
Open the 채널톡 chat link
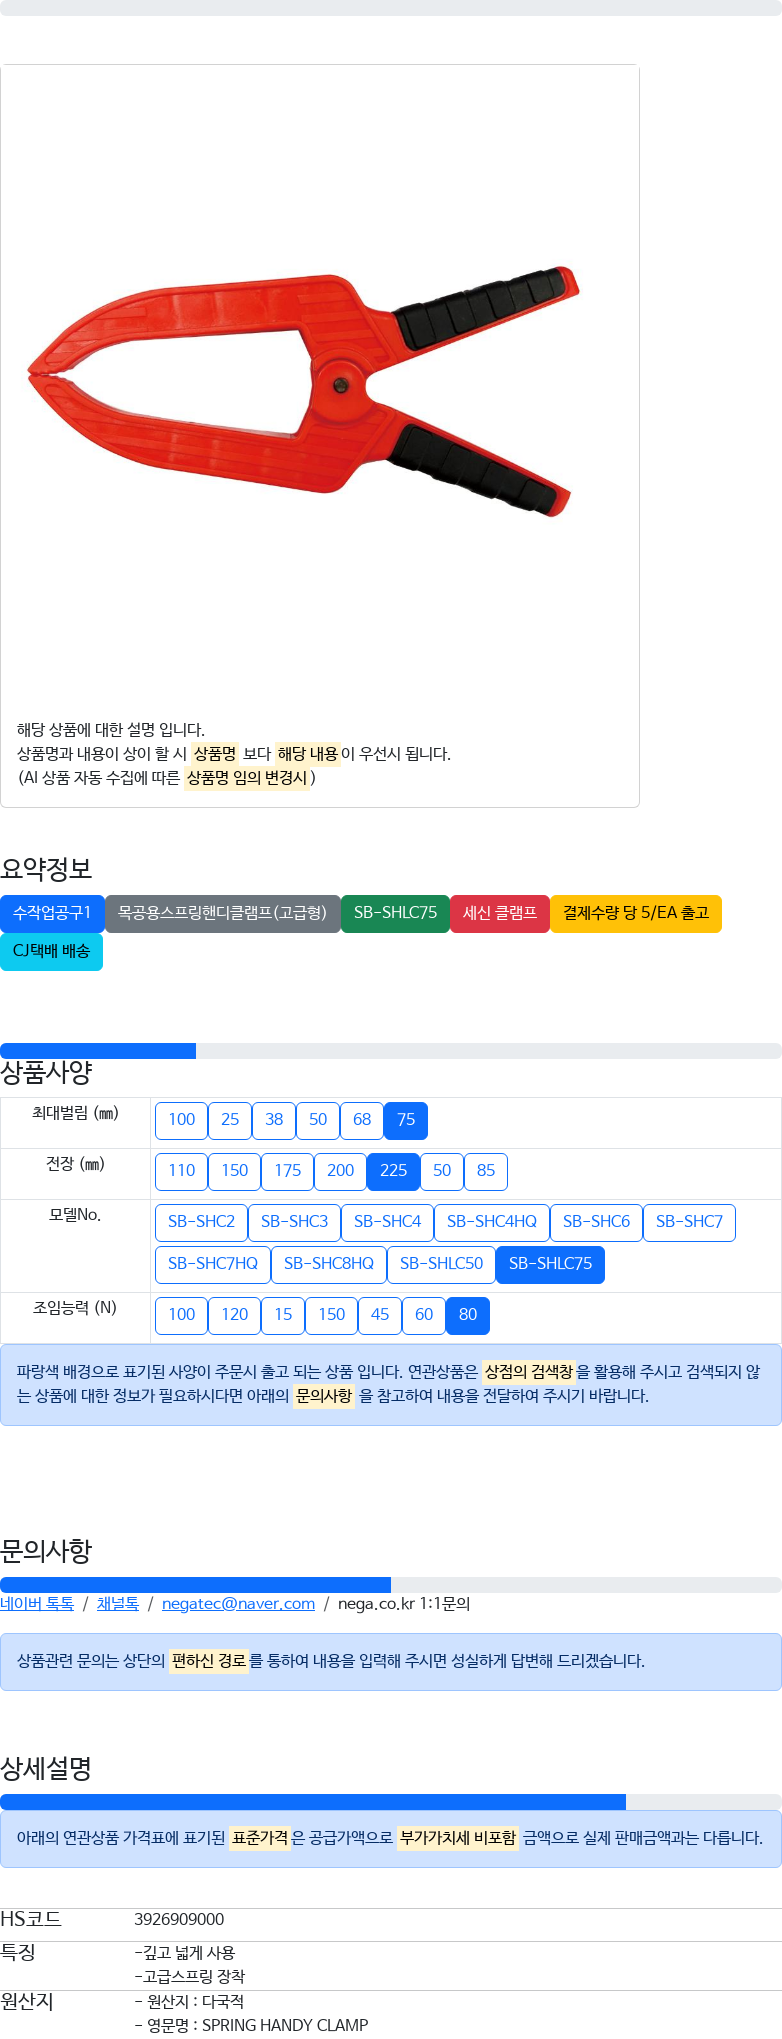tap(118, 1604)
